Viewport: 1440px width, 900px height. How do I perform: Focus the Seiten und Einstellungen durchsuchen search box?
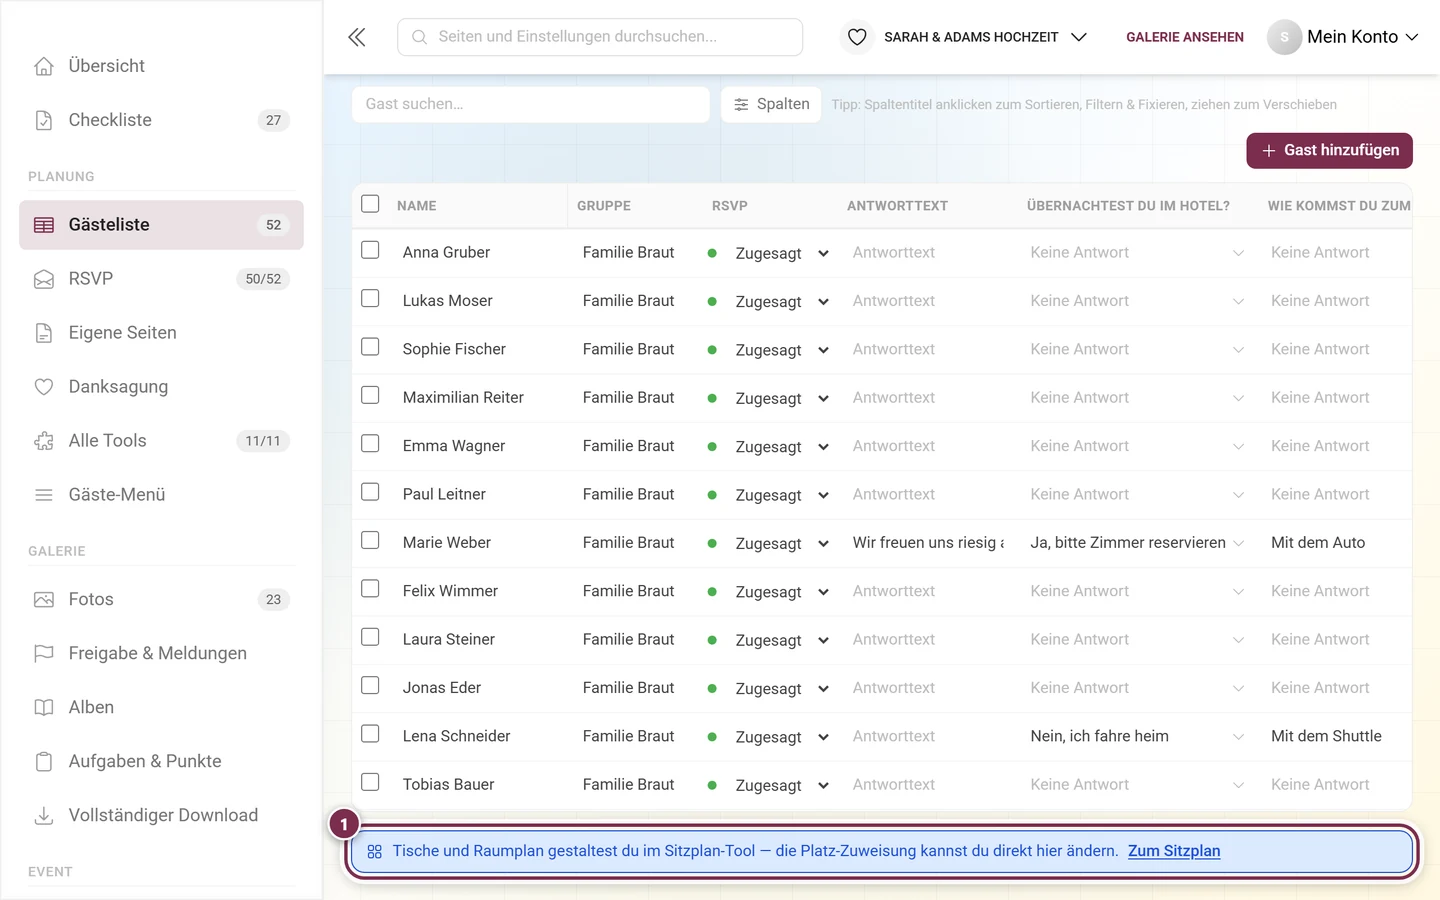pyautogui.click(x=600, y=37)
